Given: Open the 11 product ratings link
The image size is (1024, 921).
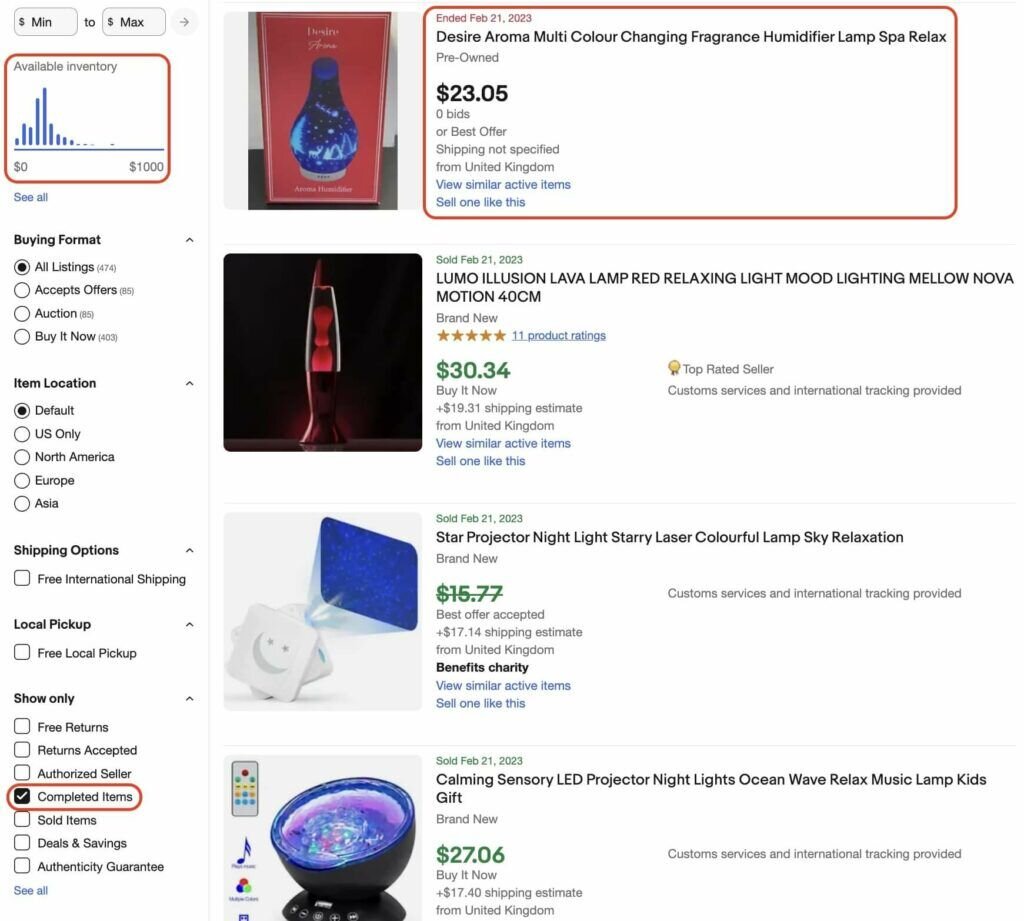Looking at the screenshot, I should [557, 335].
